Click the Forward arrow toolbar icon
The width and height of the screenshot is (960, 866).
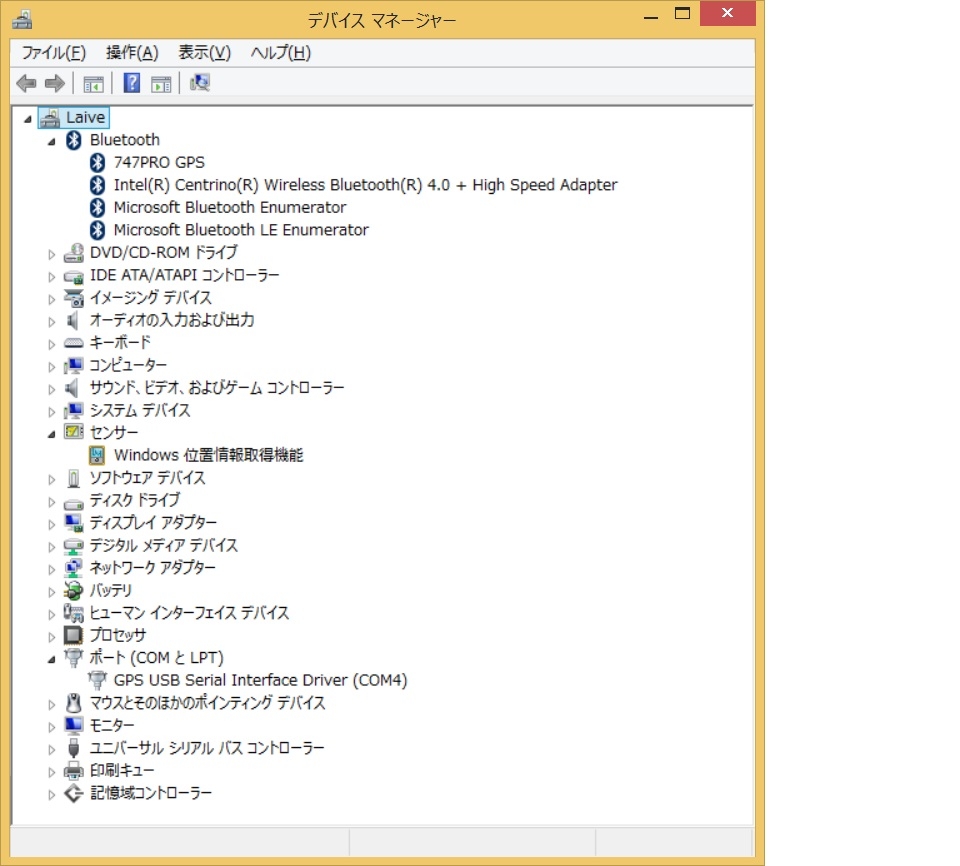[55, 83]
